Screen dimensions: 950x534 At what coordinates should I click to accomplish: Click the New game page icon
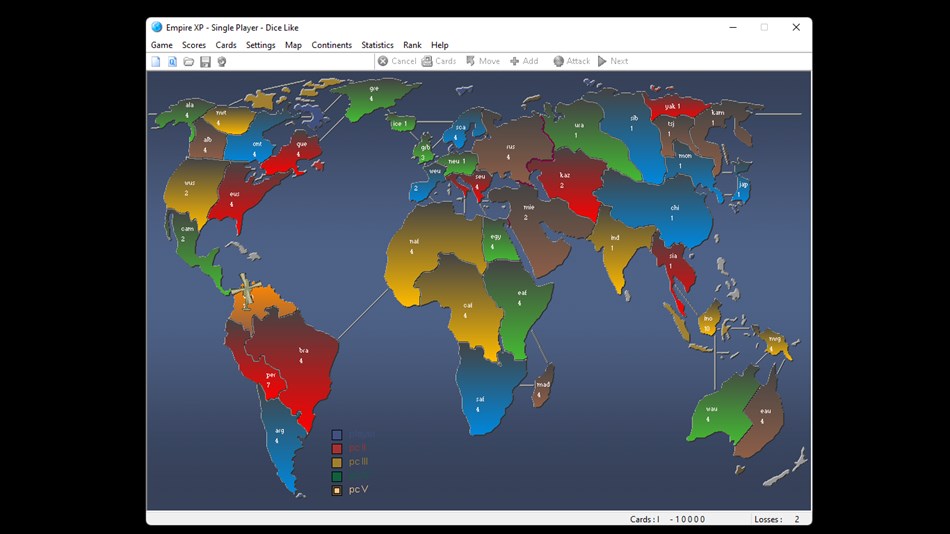(156, 61)
